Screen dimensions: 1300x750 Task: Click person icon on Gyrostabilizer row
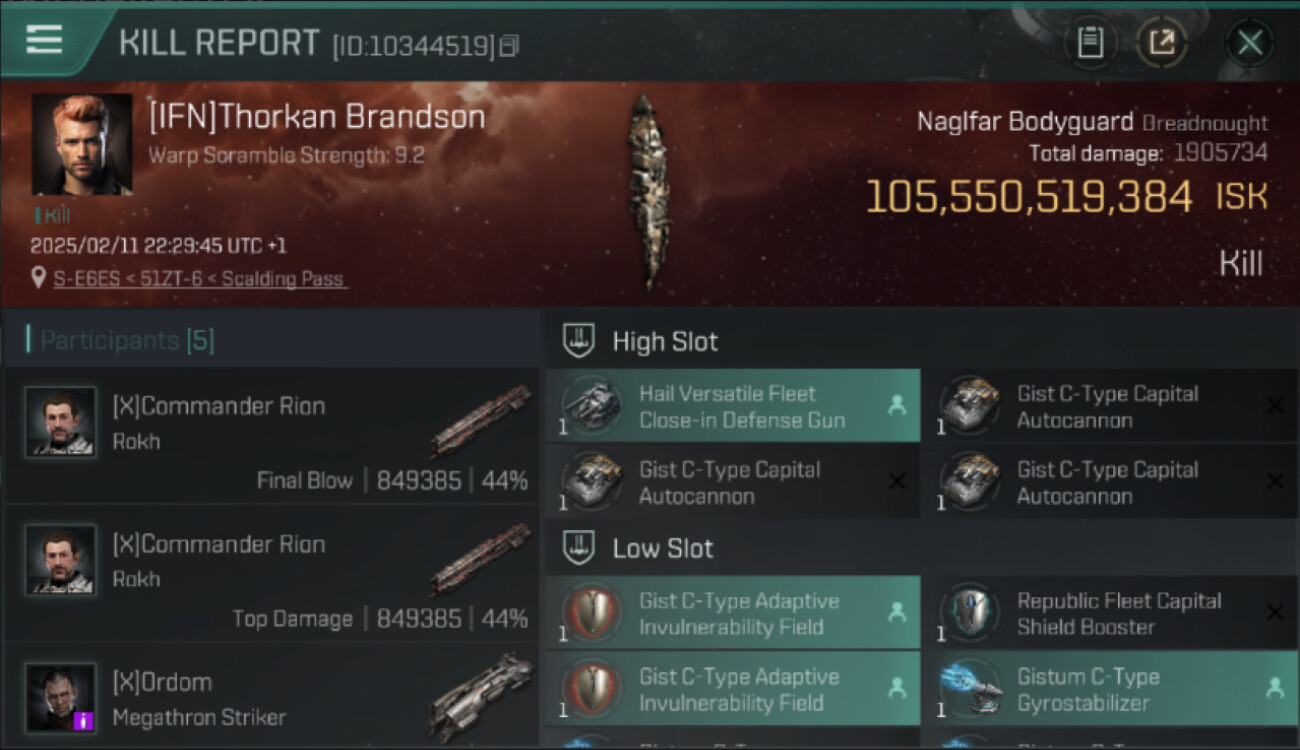click(1275, 688)
